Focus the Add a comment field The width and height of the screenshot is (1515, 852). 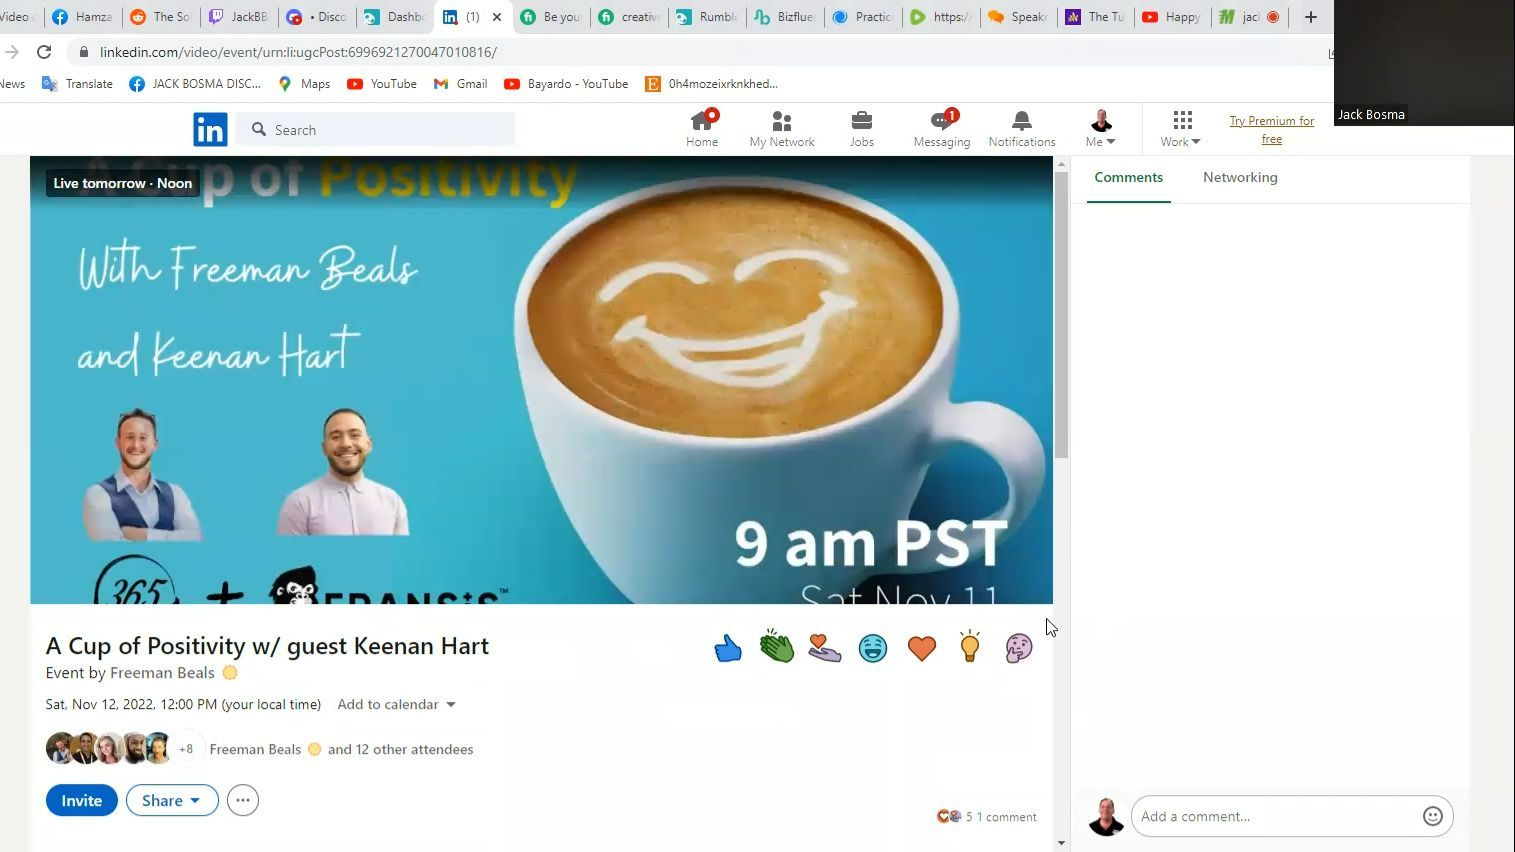click(x=1277, y=816)
